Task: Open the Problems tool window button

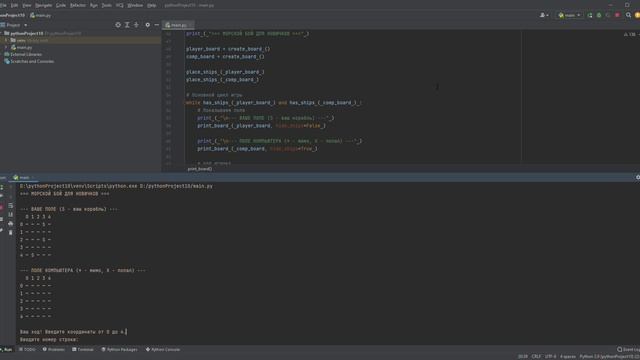Action: point(54,350)
